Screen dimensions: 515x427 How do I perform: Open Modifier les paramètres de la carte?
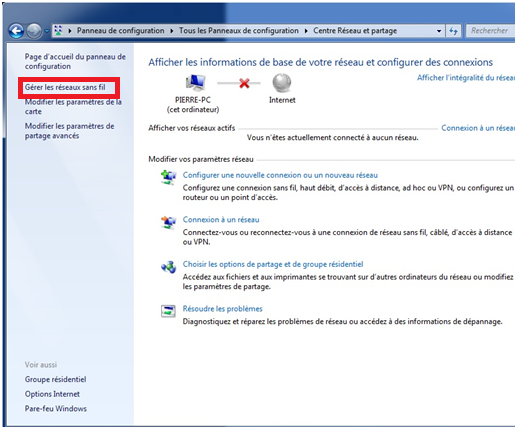[73, 107]
